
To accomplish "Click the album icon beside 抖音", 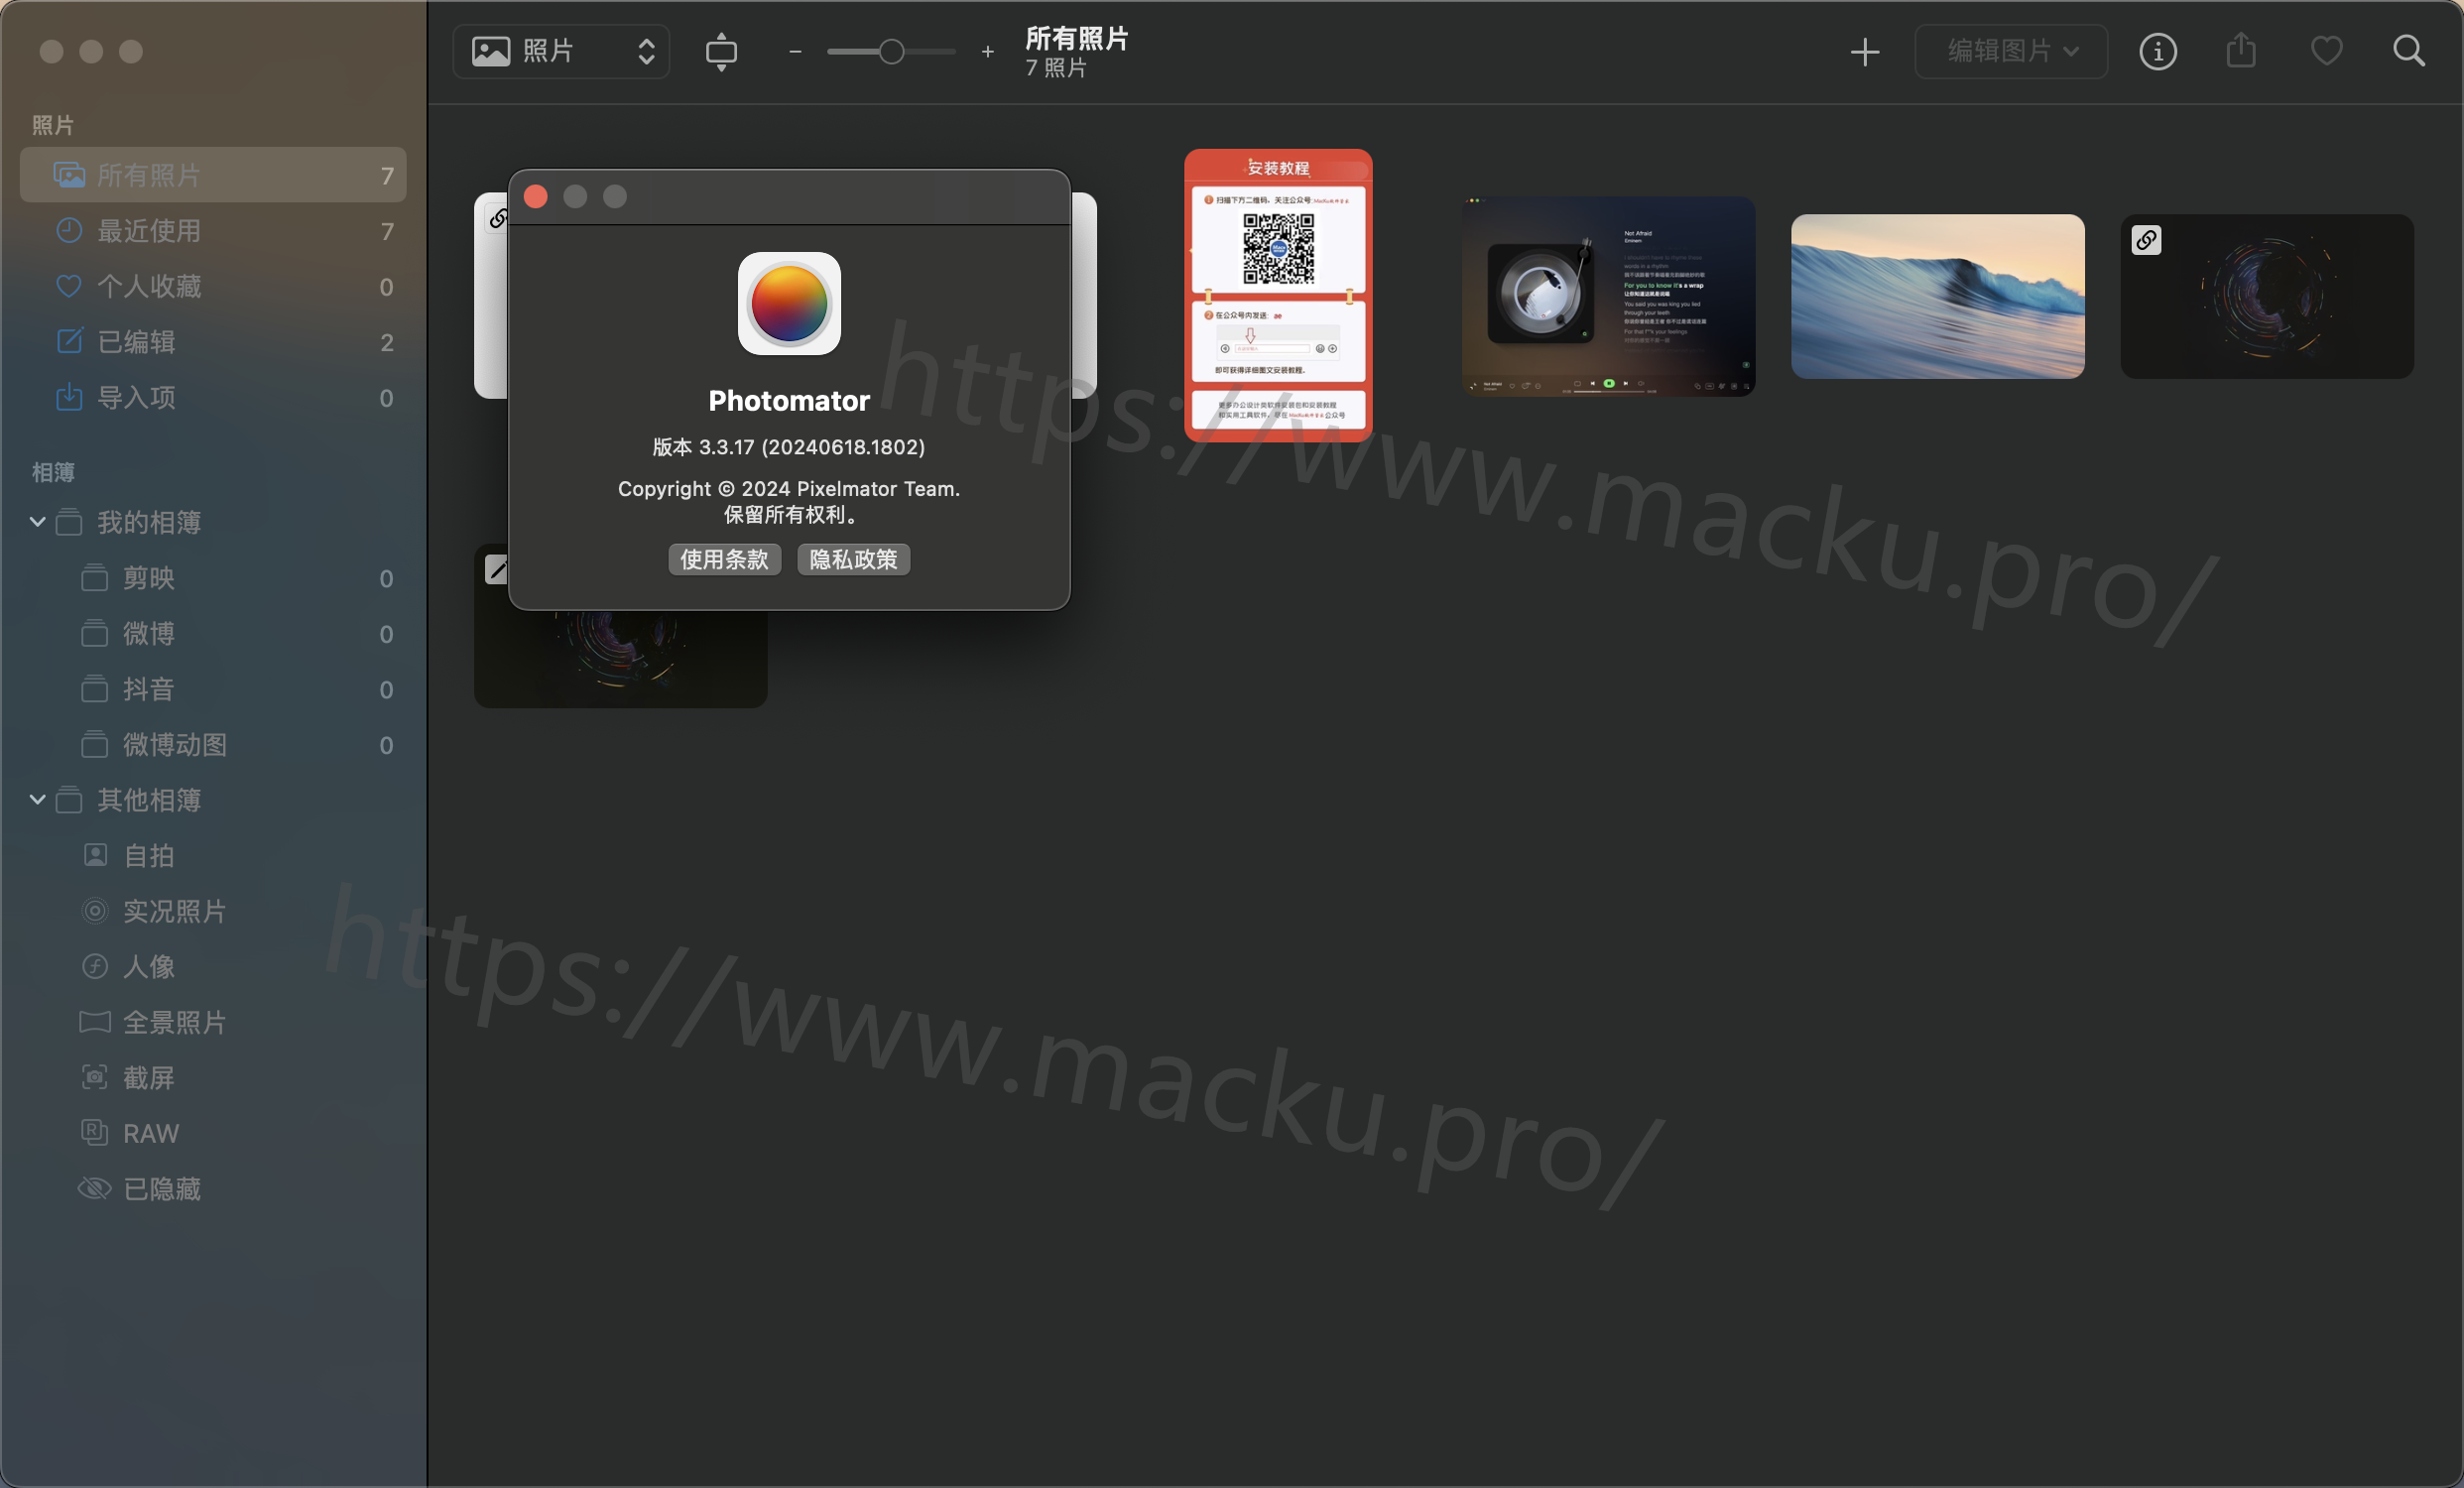I will [94, 689].
